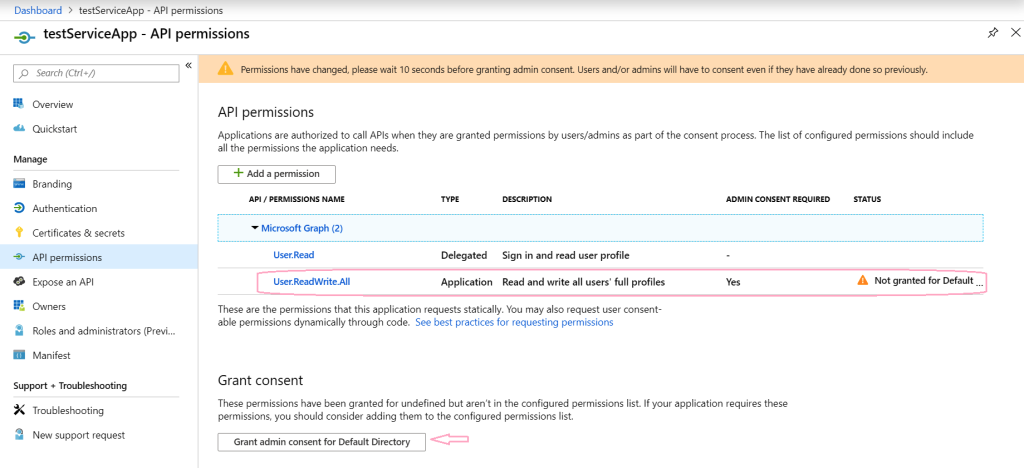The image size is (1024, 468).
Task: Click the Application type cell
Action: point(466,282)
